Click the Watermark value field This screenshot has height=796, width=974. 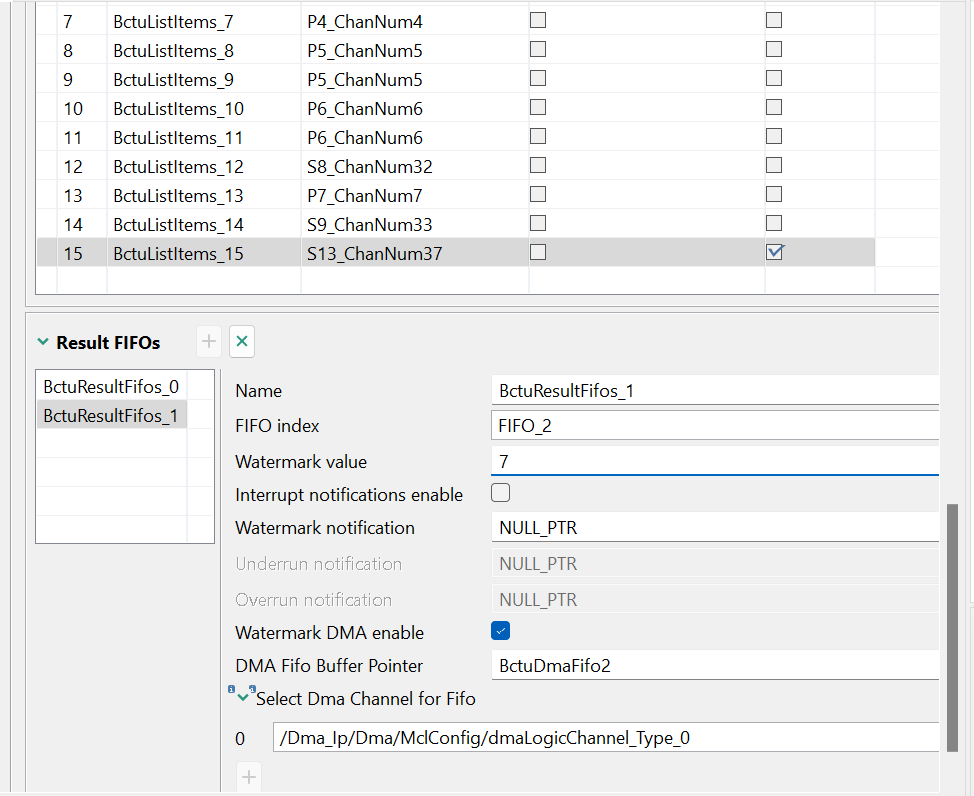(x=714, y=461)
